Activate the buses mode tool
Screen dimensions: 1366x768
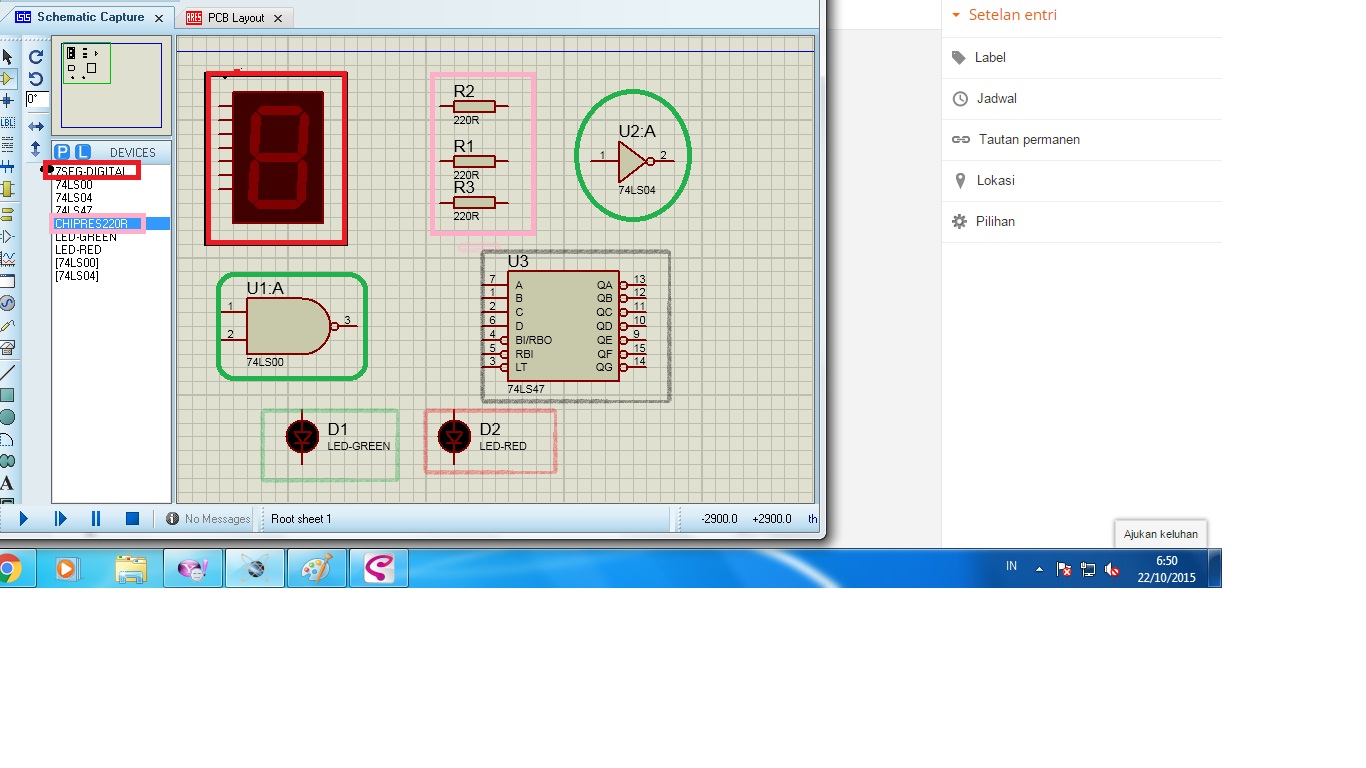(x=9, y=164)
